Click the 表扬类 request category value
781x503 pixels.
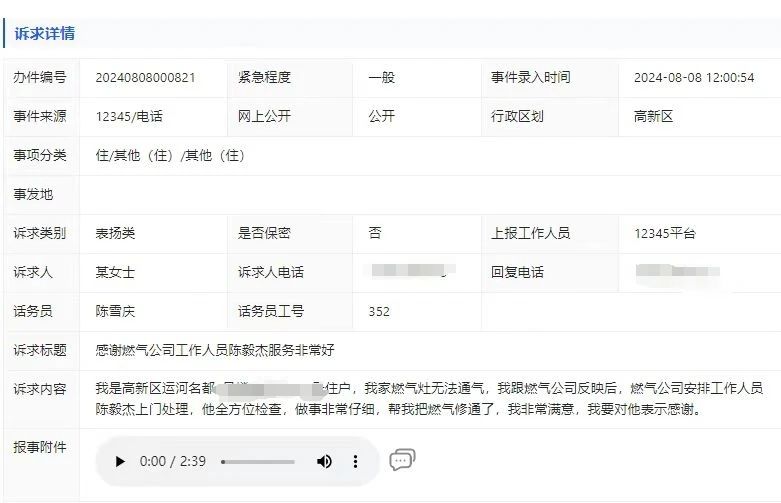pos(115,233)
